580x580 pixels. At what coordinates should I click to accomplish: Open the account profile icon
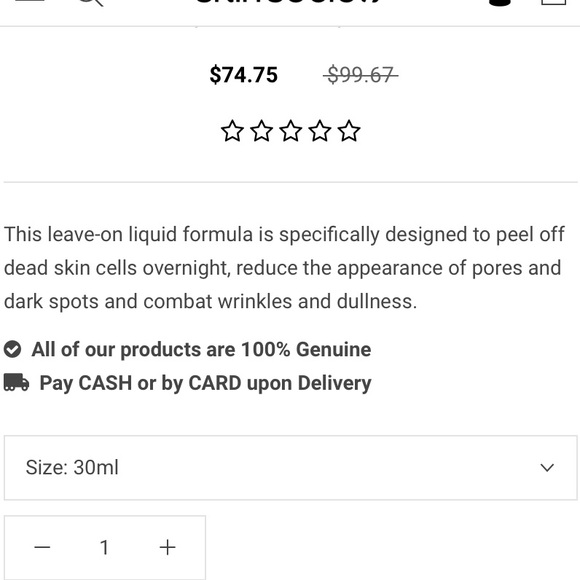tap(499, 2)
